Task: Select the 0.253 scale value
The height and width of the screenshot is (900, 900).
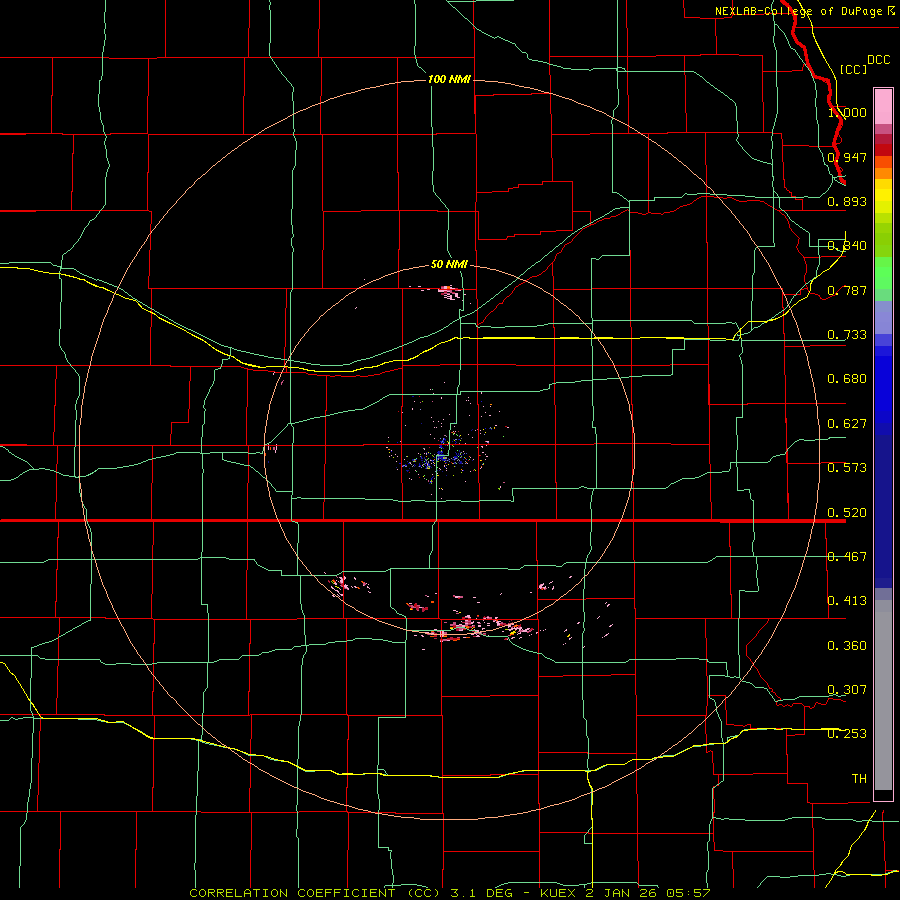Action: click(x=847, y=734)
